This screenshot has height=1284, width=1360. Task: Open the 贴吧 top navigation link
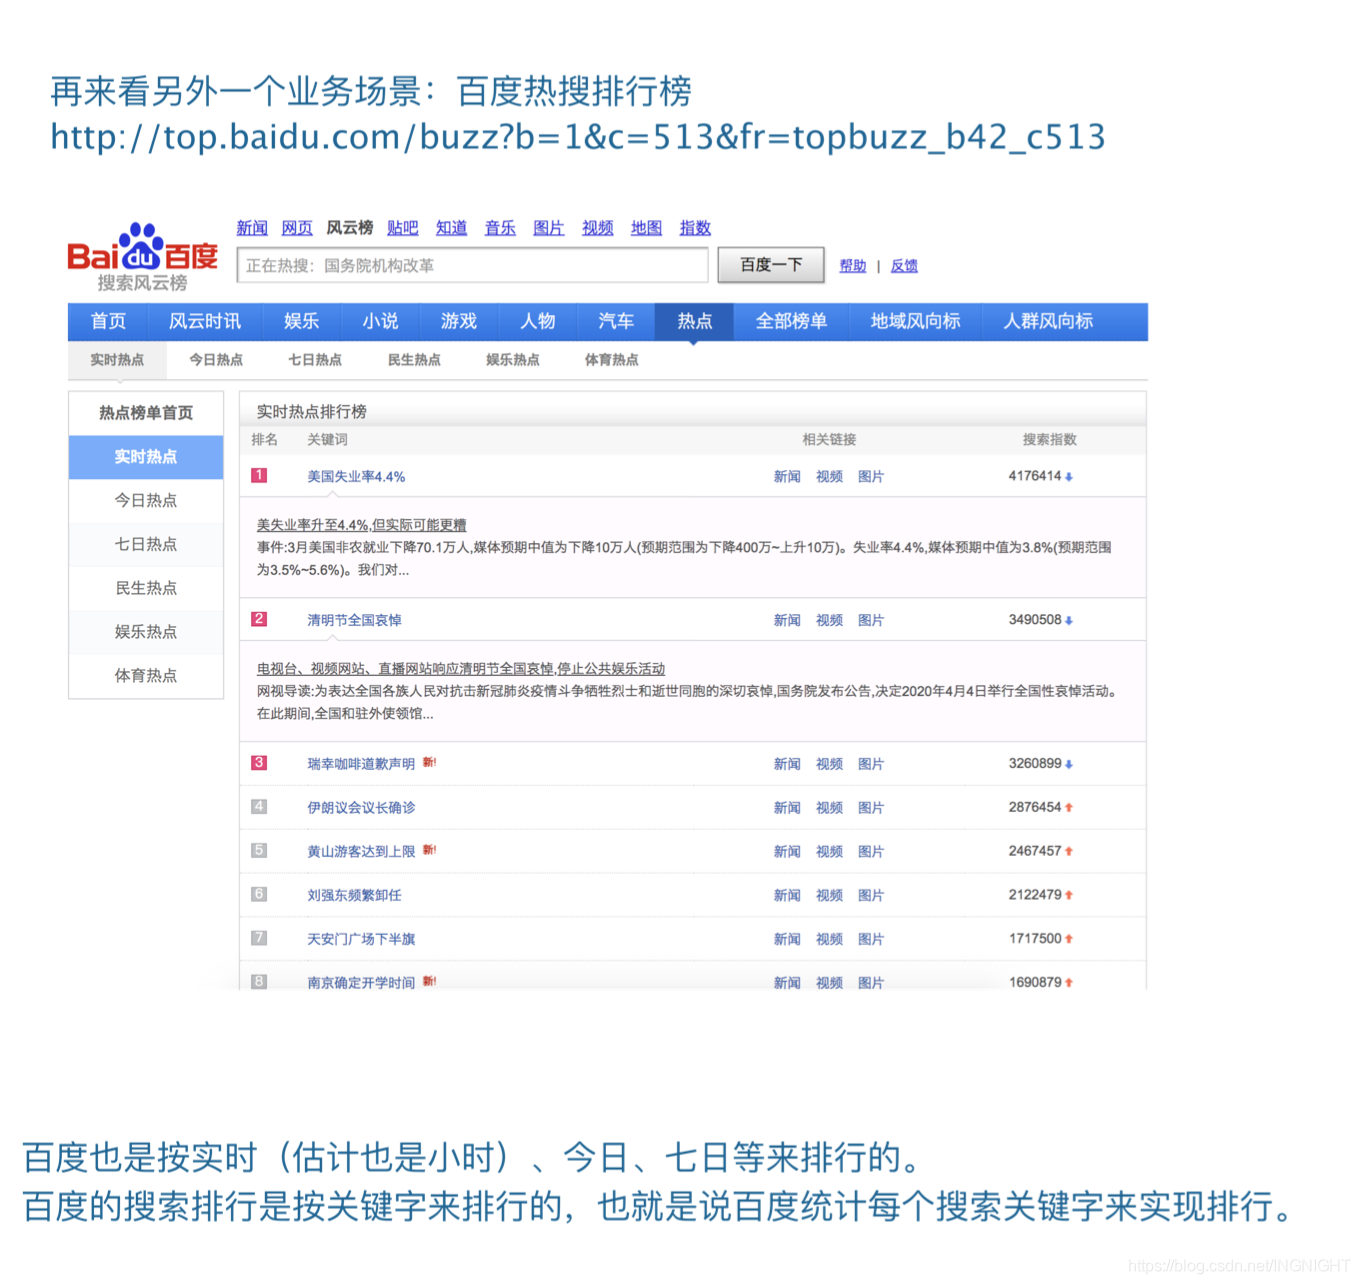(403, 228)
